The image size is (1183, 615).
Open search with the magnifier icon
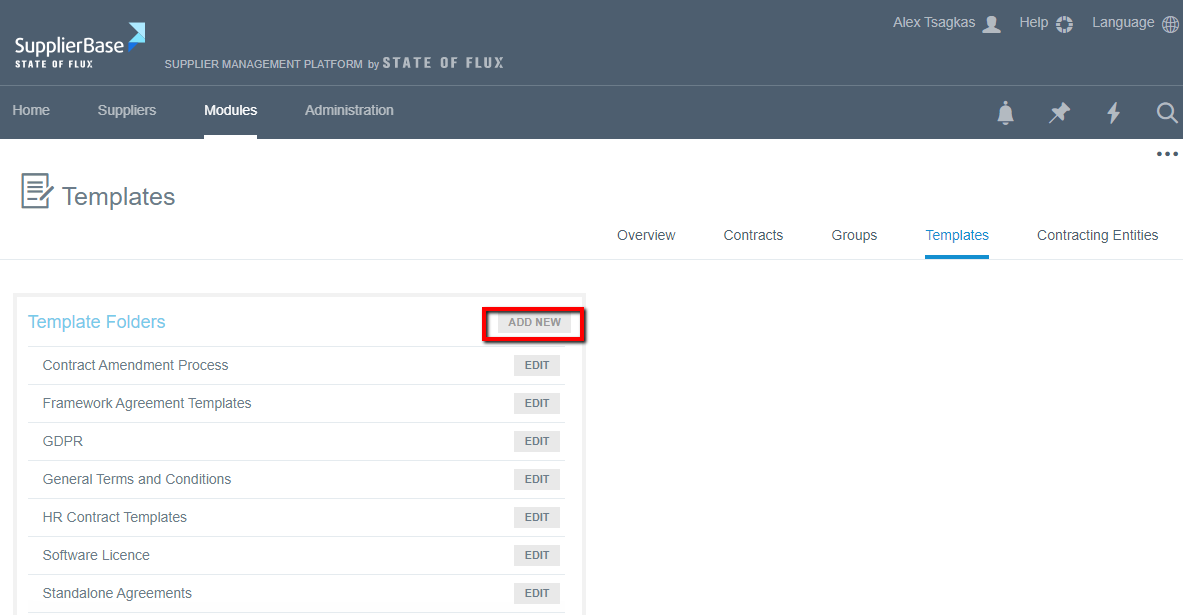point(1166,113)
